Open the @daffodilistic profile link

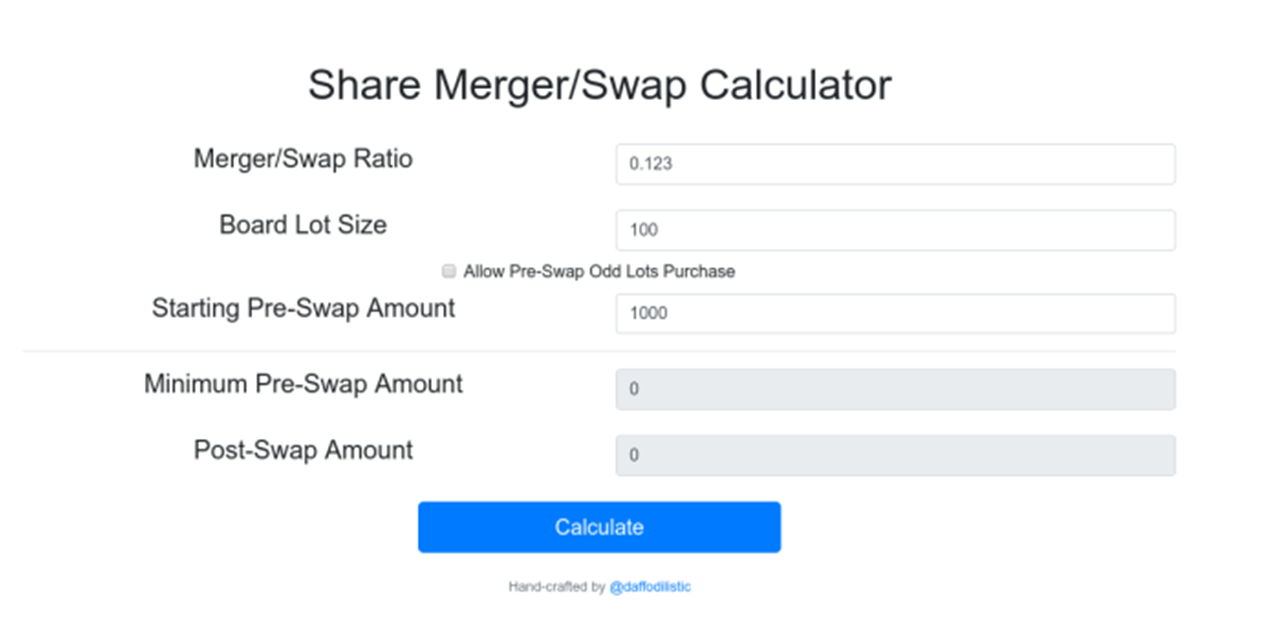651,587
